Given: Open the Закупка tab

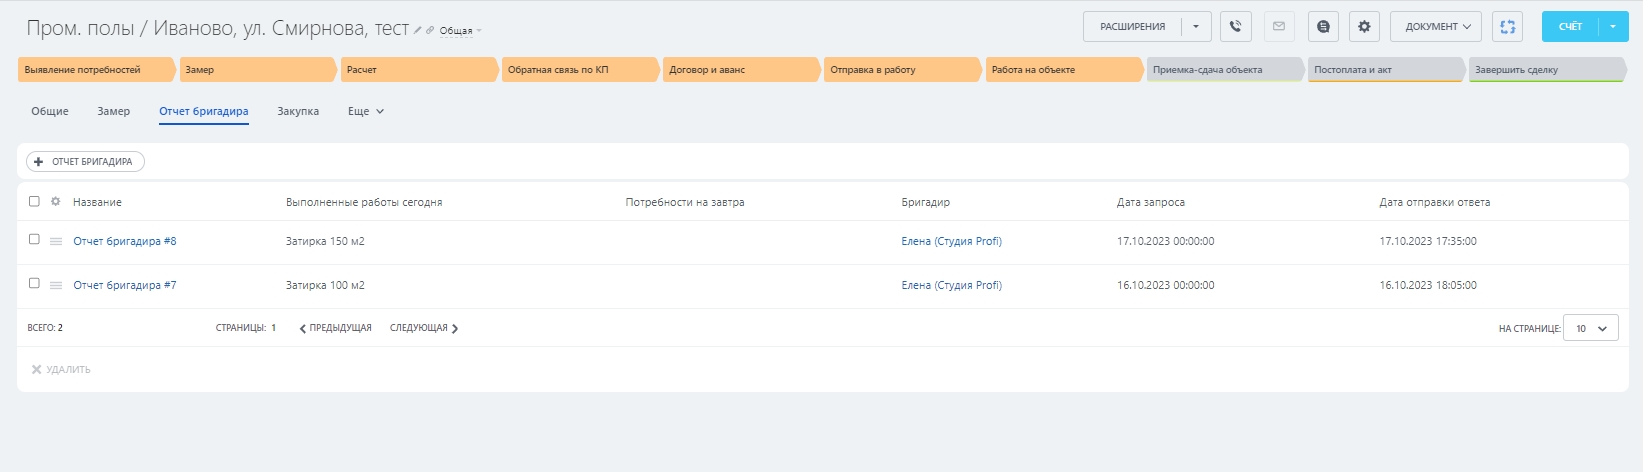Looking at the screenshot, I should (298, 112).
